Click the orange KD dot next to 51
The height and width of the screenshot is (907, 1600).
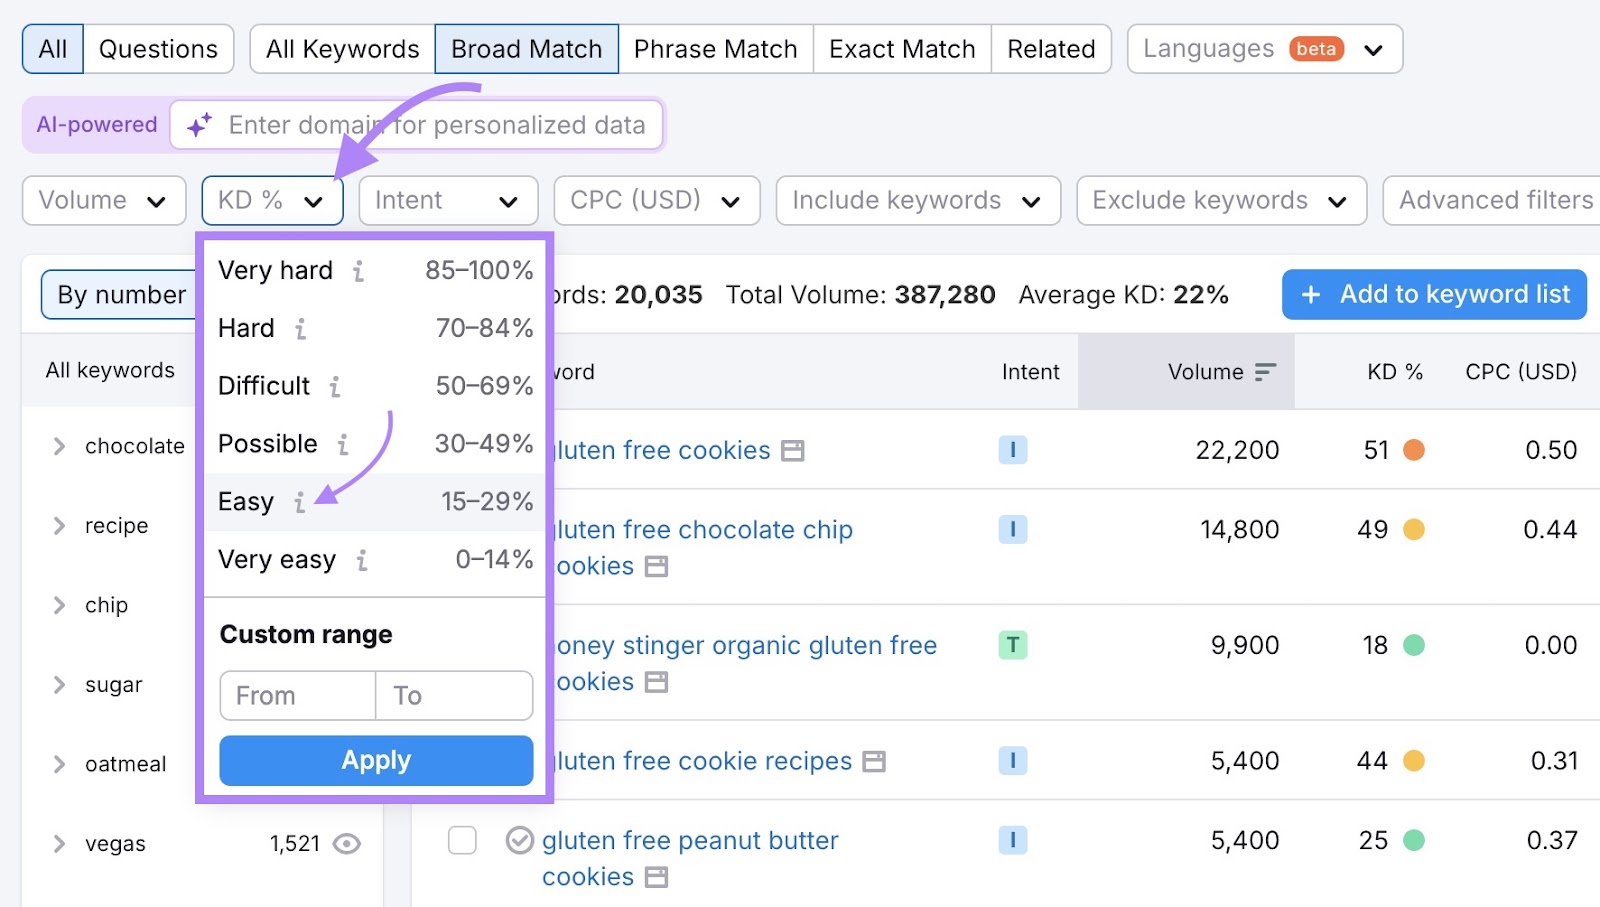click(1413, 450)
